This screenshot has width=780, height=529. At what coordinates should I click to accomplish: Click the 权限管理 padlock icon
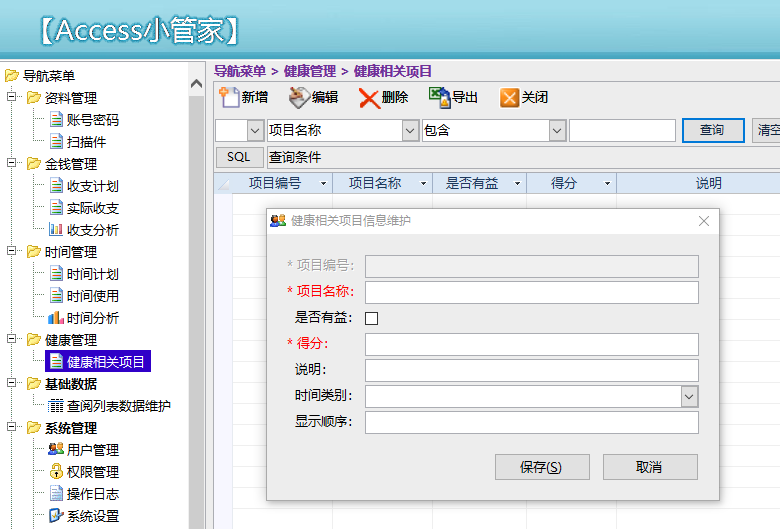click(56, 471)
